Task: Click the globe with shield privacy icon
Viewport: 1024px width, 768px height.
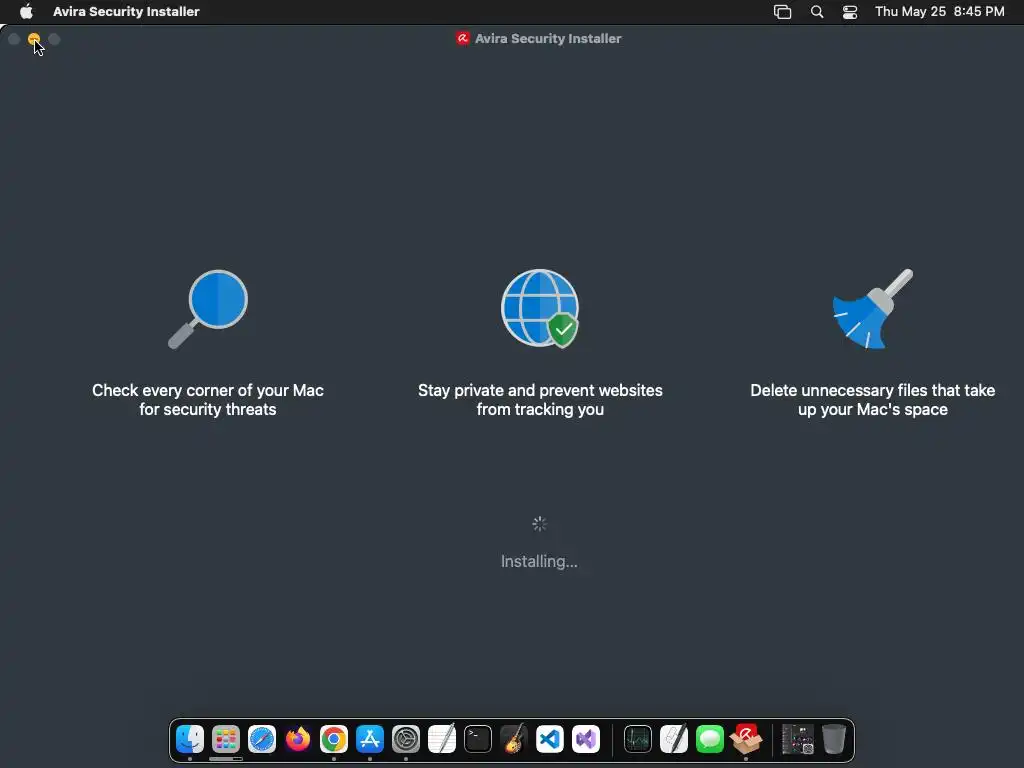Action: click(540, 308)
